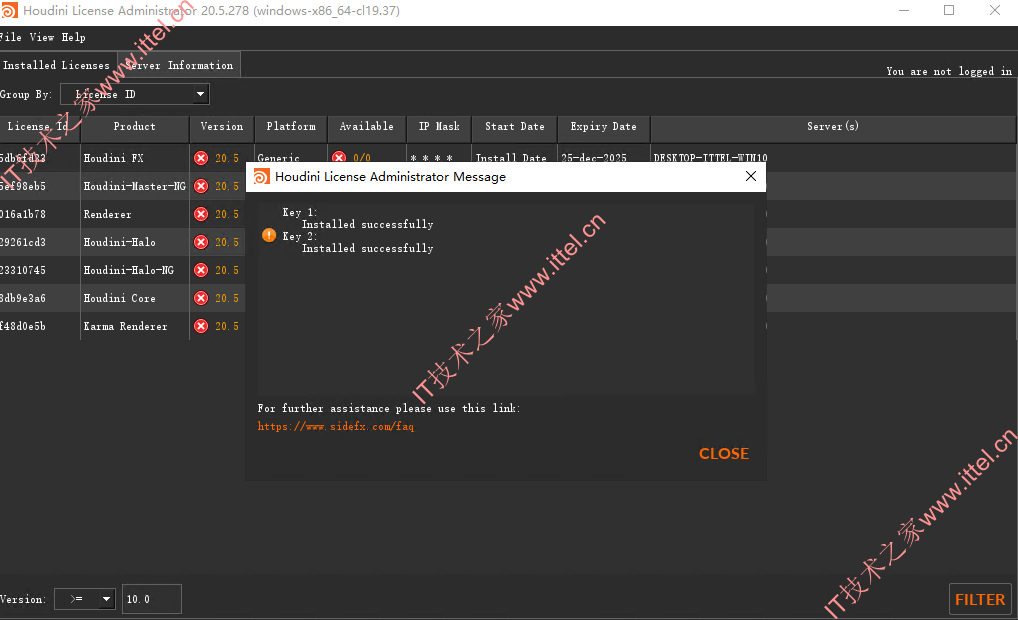Open the Group By License ID dropdown
Image resolution: width=1018 pixels, height=620 pixels.
(135, 94)
